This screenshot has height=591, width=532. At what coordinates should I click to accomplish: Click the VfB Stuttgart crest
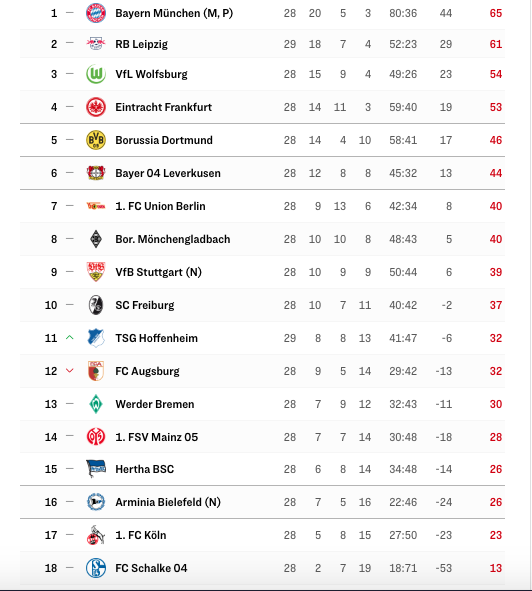click(x=96, y=272)
